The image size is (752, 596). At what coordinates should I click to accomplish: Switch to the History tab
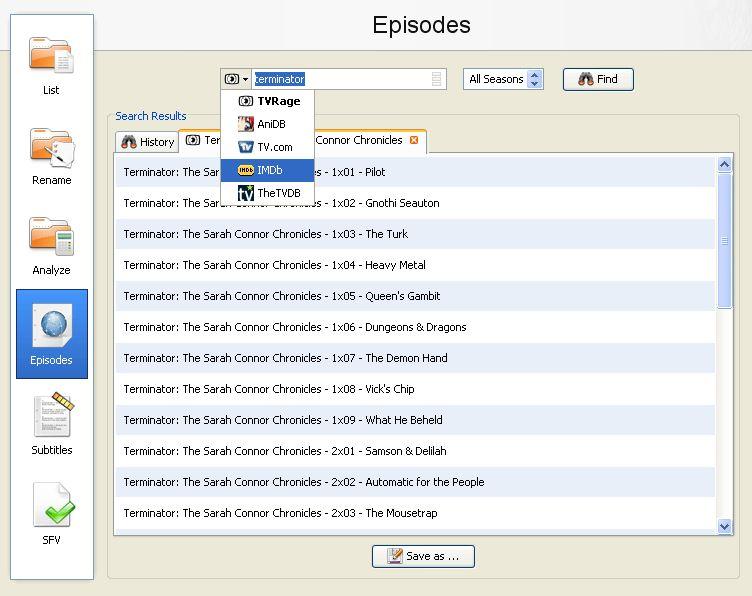147,142
